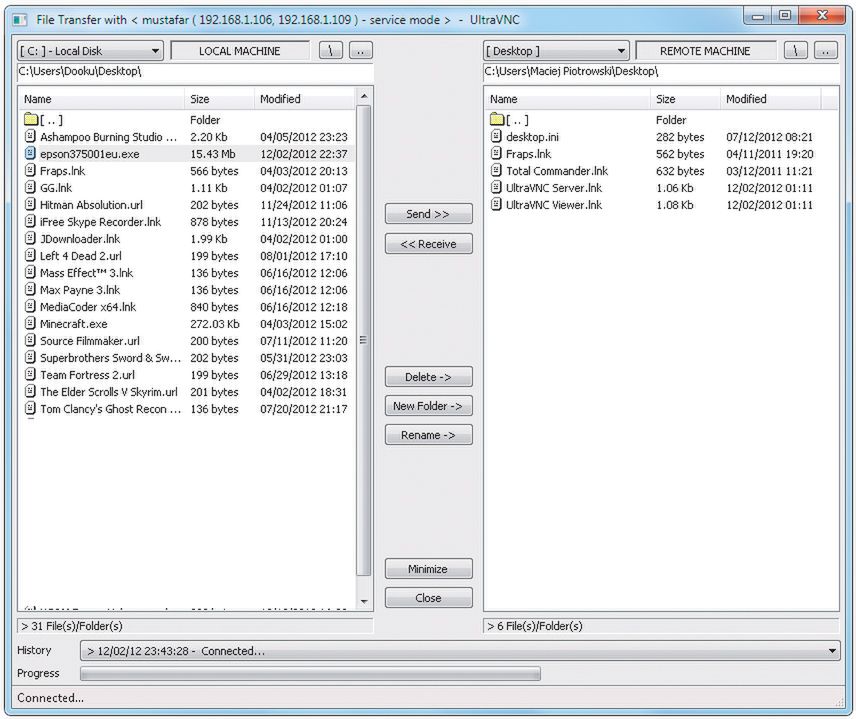Click the Ashampoo Burning Studio file icon

31,136
